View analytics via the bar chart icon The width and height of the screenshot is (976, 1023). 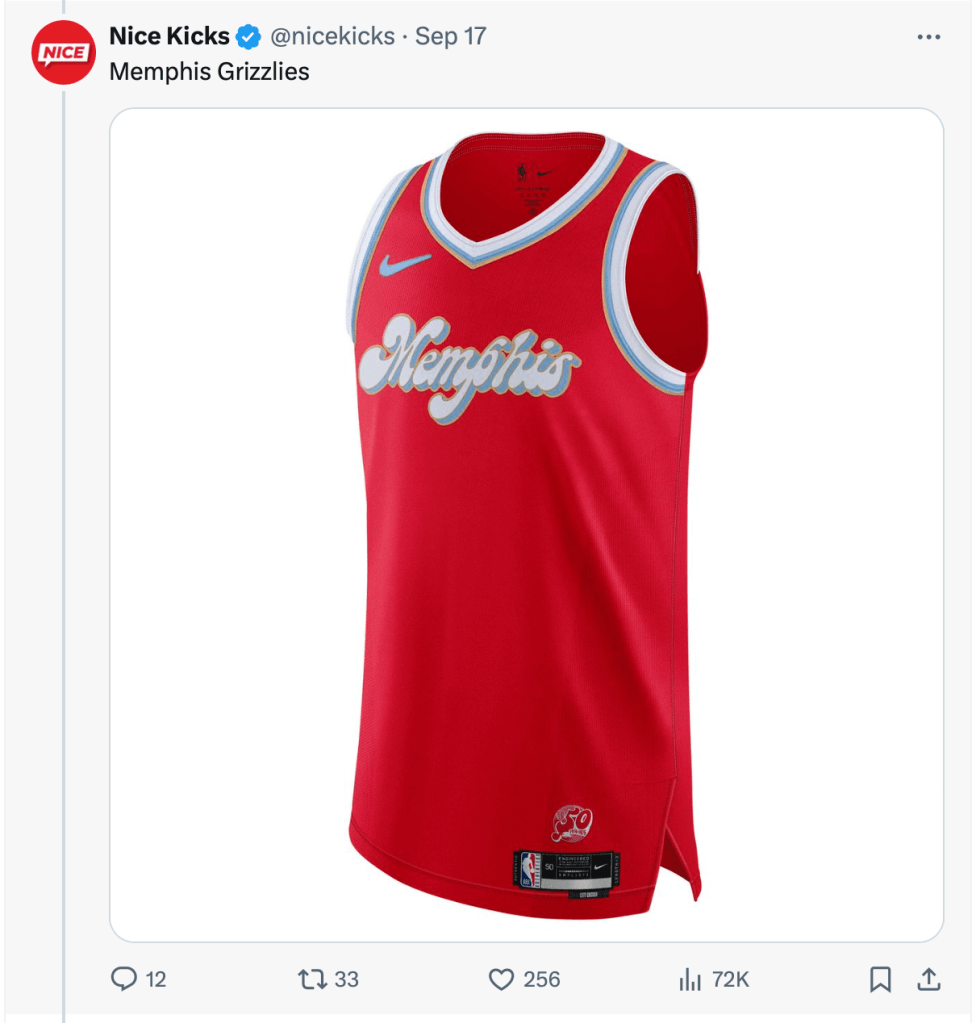click(690, 979)
